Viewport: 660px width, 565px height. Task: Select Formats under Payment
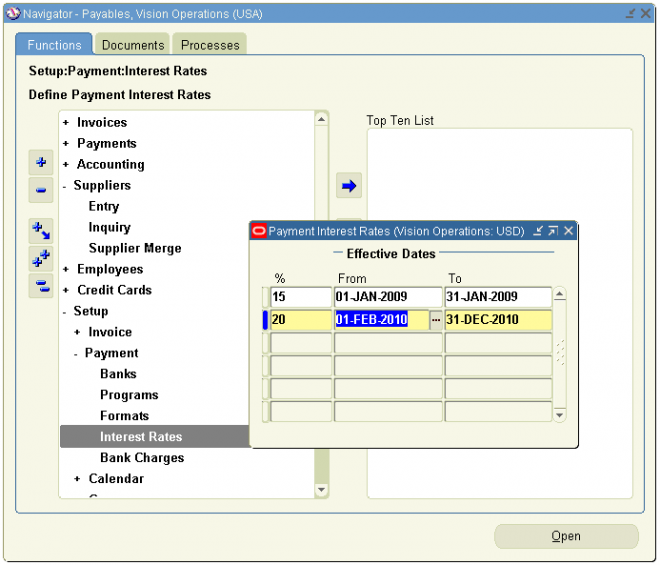[125, 416]
